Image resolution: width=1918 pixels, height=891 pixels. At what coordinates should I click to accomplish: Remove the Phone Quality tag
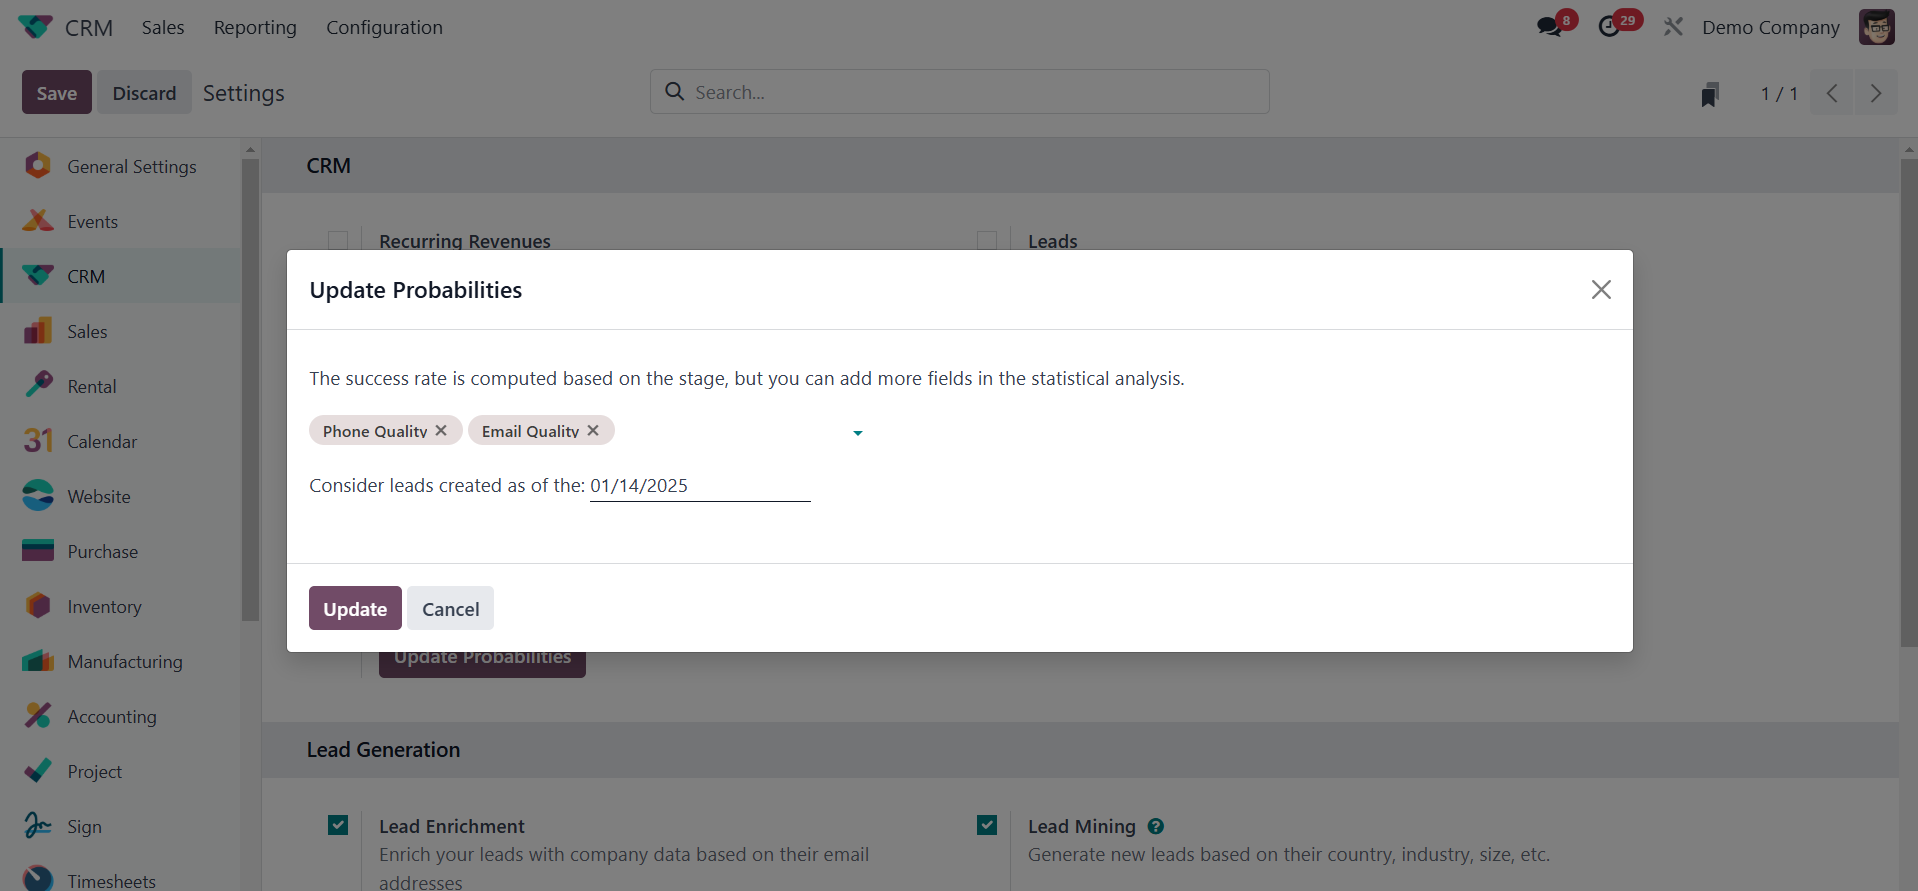tap(441, 431)
